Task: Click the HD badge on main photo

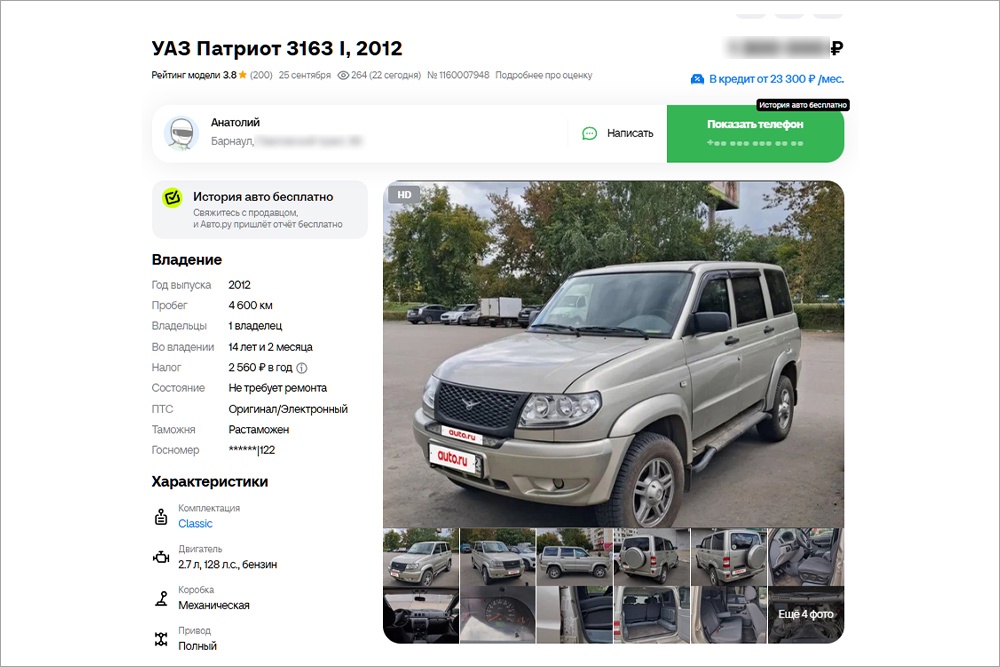Action: [x=404, y=194]
